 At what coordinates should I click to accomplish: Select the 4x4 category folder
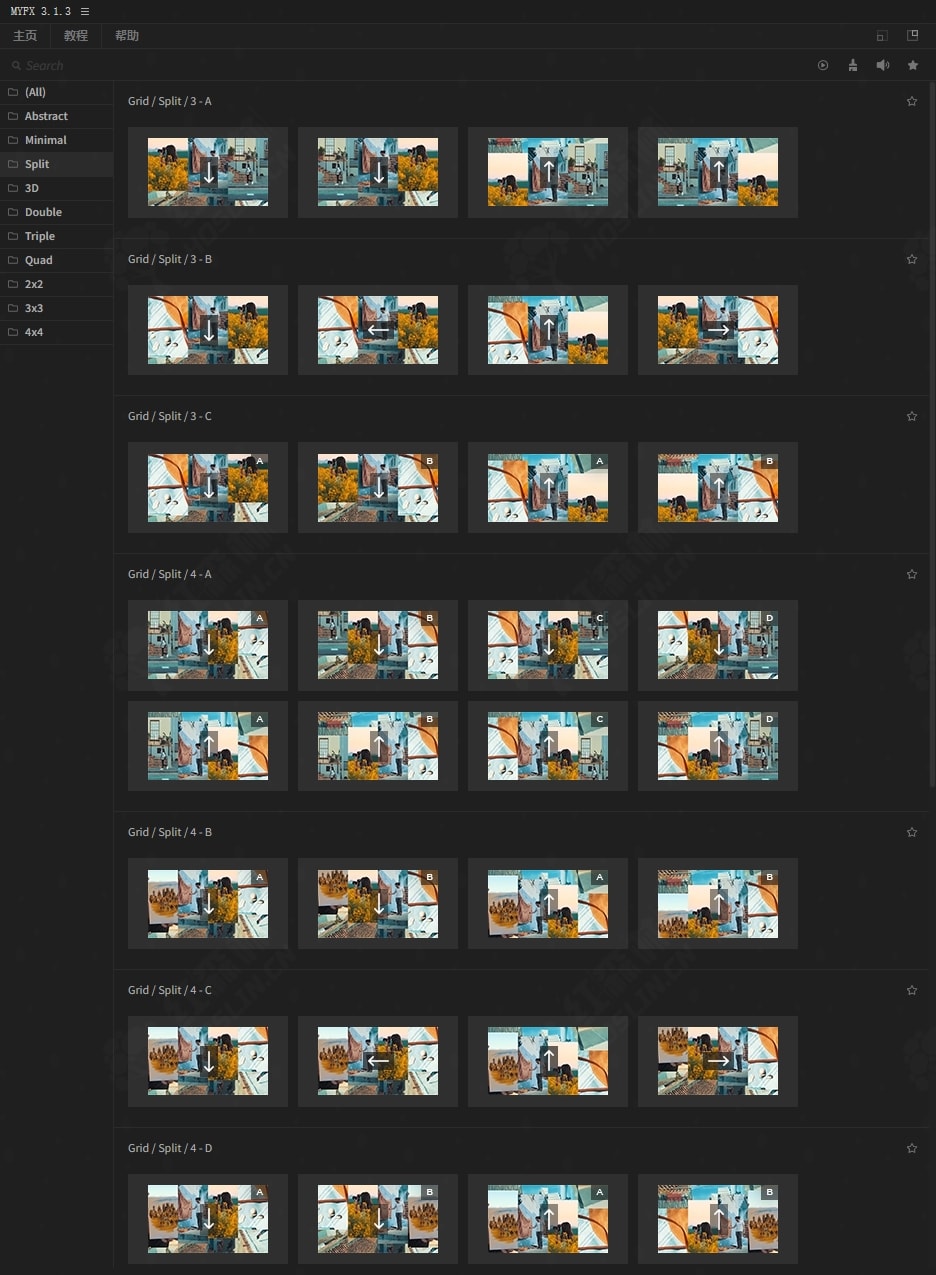click(x=56, y=332)
